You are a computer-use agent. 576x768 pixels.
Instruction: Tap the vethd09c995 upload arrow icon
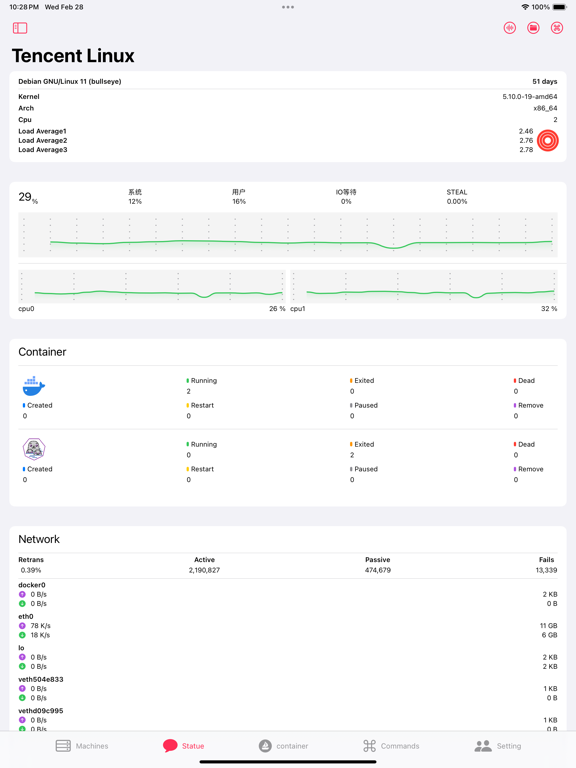pyautogui.click(x=22, y=720)
